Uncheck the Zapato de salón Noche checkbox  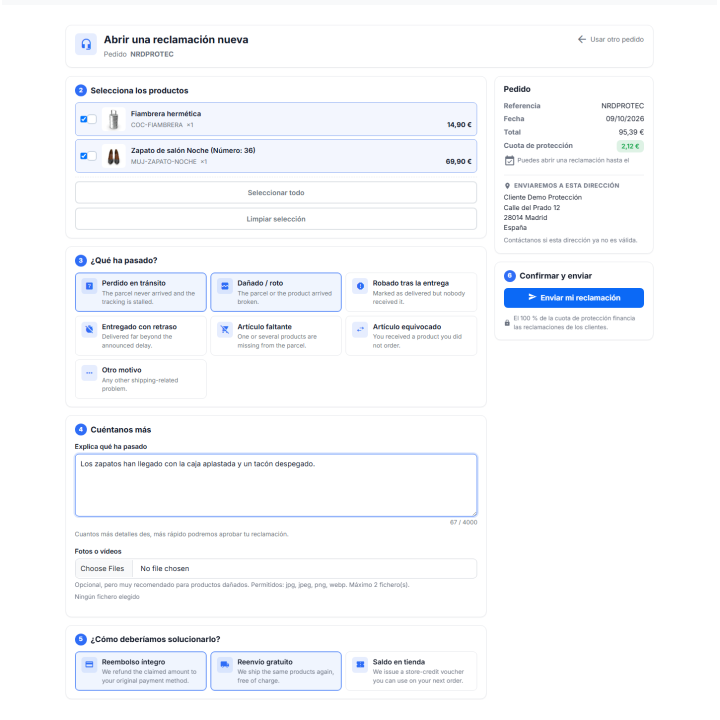[84, 156]
